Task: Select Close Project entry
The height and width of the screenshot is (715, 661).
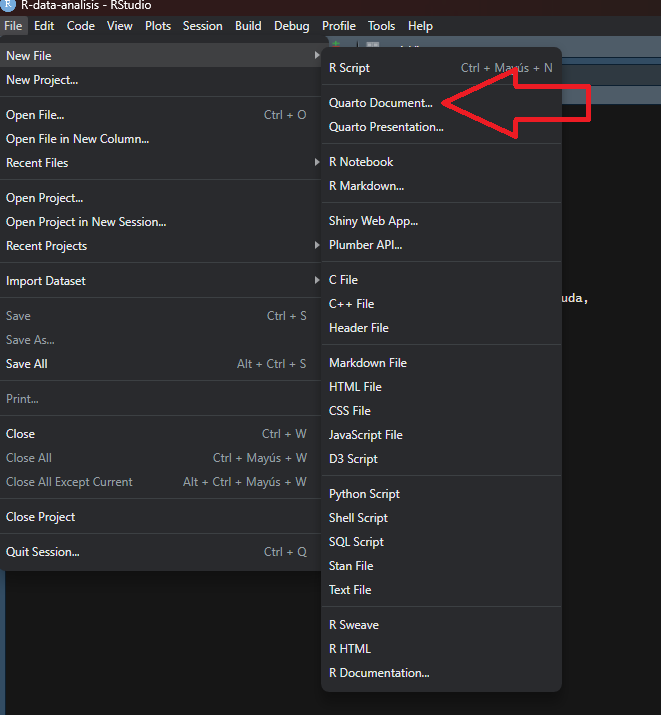Action: point(41,517)
